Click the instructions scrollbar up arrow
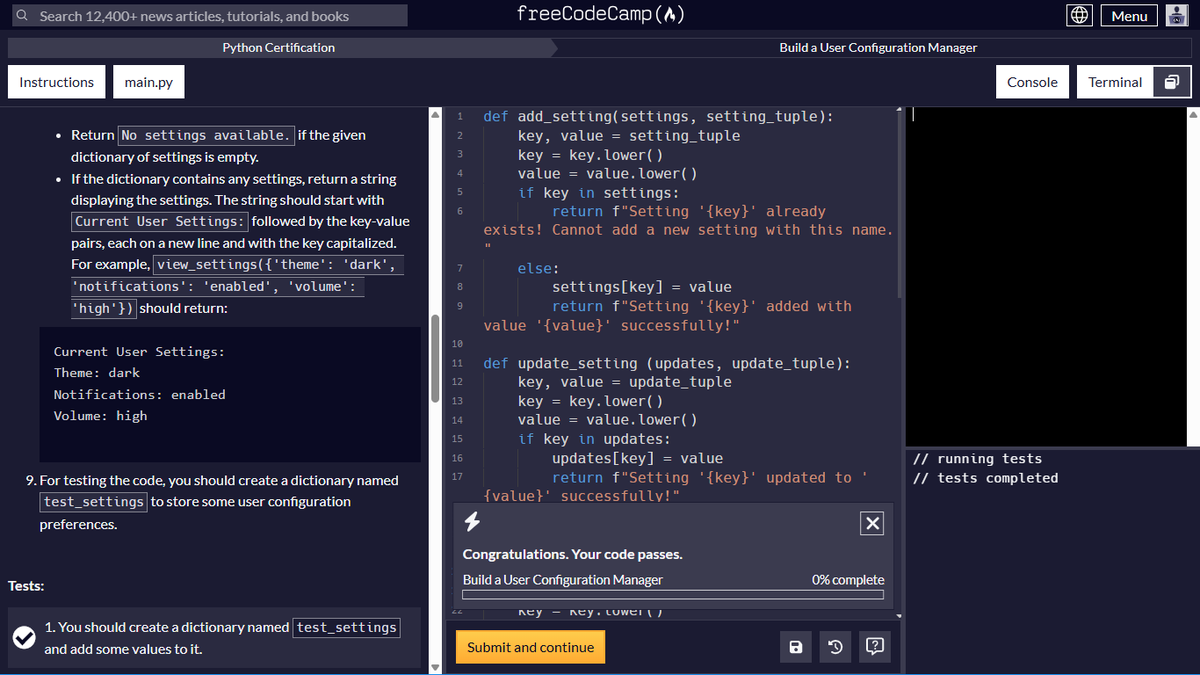This screenshot has width=1200, height=675. (434, 114)
